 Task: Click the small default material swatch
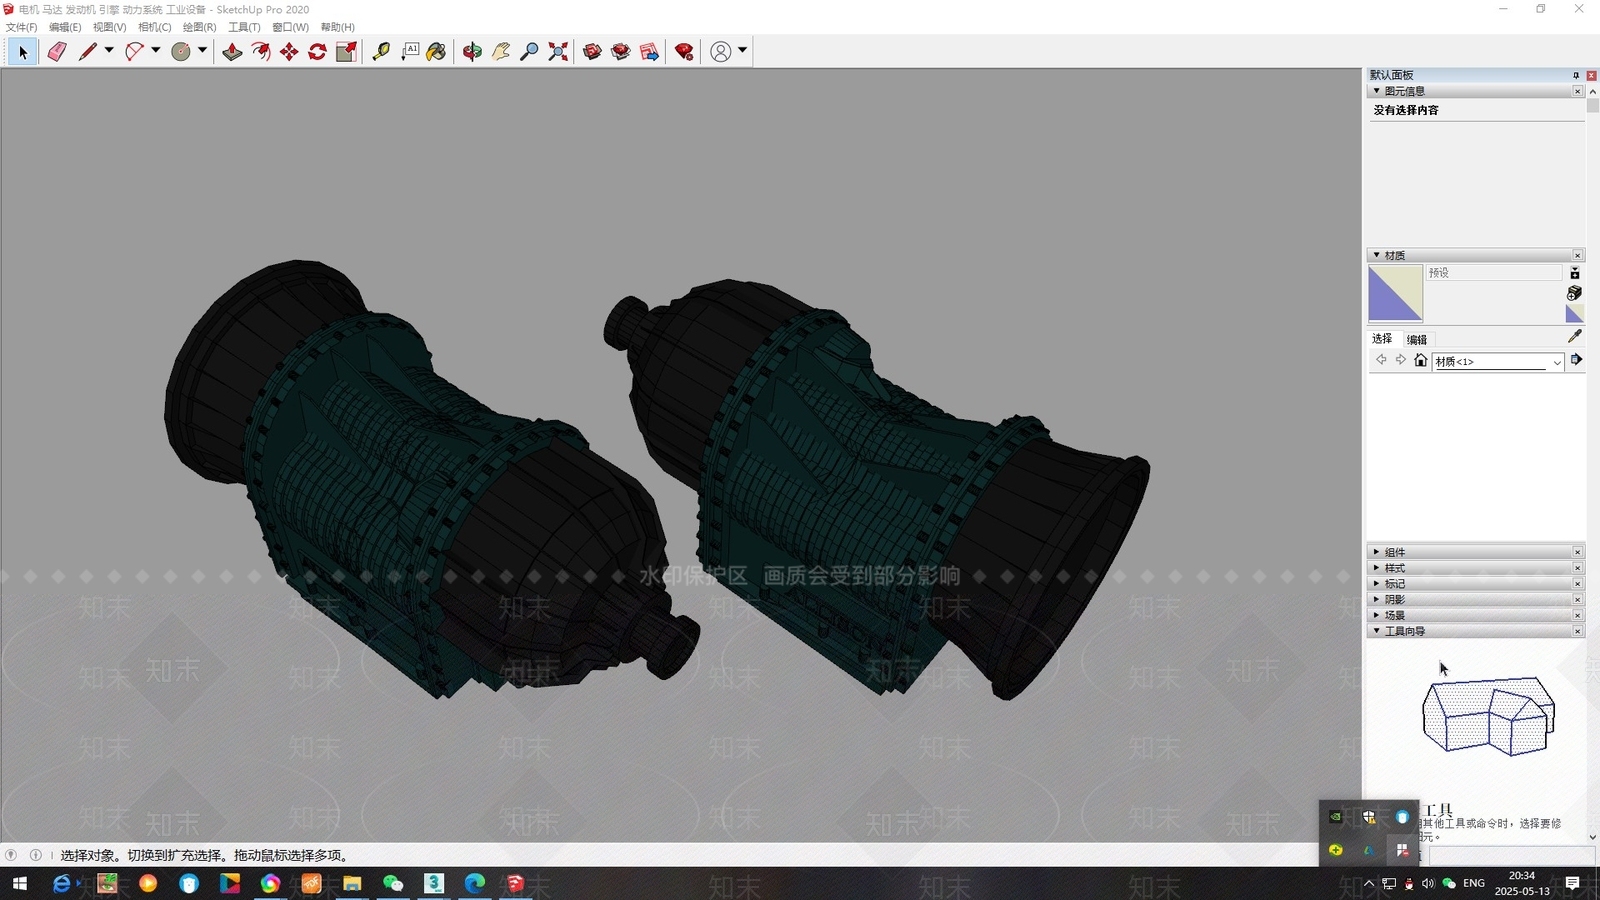click(1574, 314)
